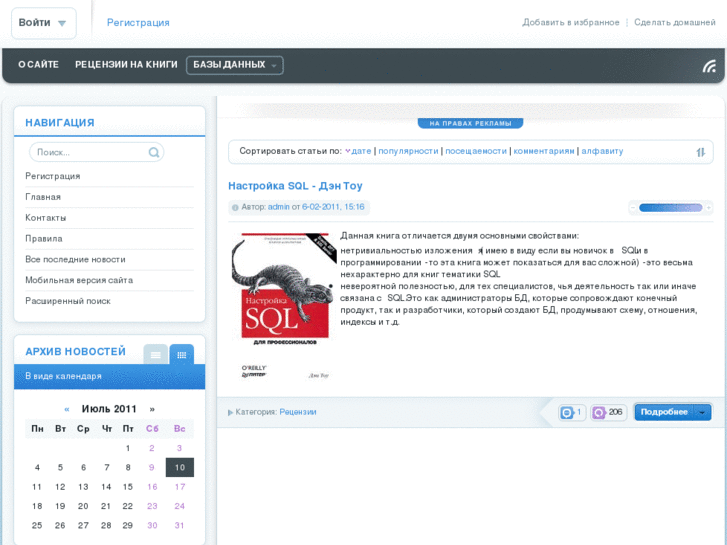The image size is (727, 545).
Task: Open the Рецензии category link
Action: click(298, 412)
